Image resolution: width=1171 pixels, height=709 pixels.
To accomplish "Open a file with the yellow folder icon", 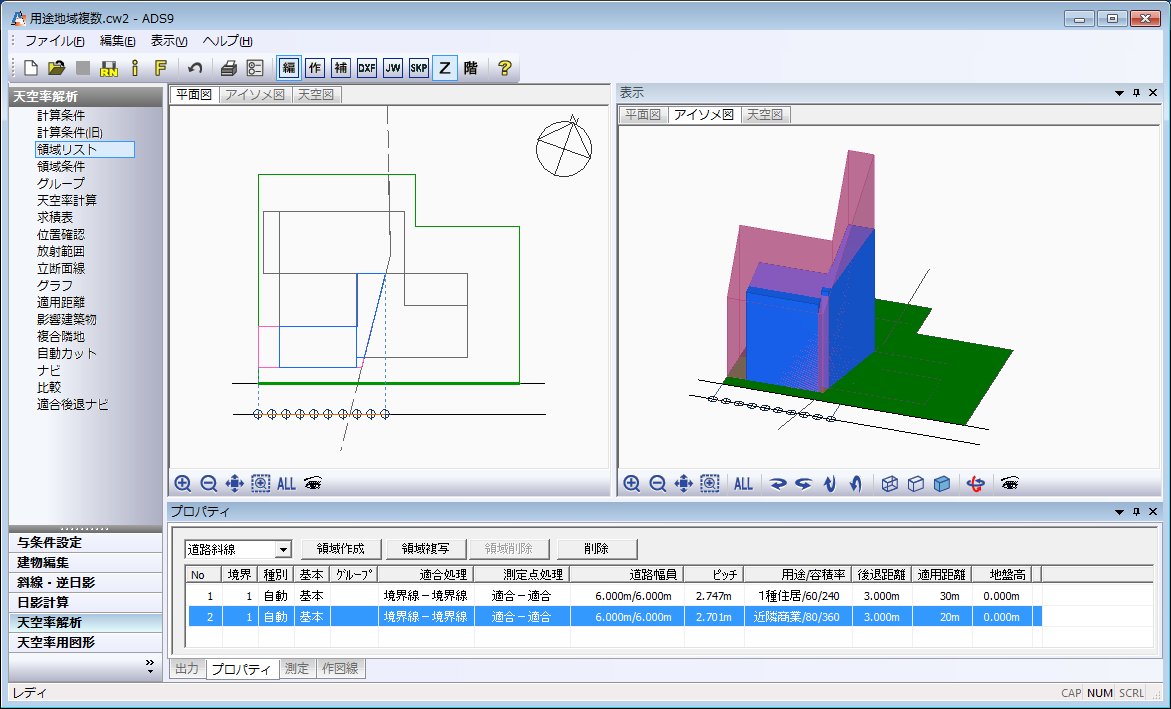I will [57, 68].
